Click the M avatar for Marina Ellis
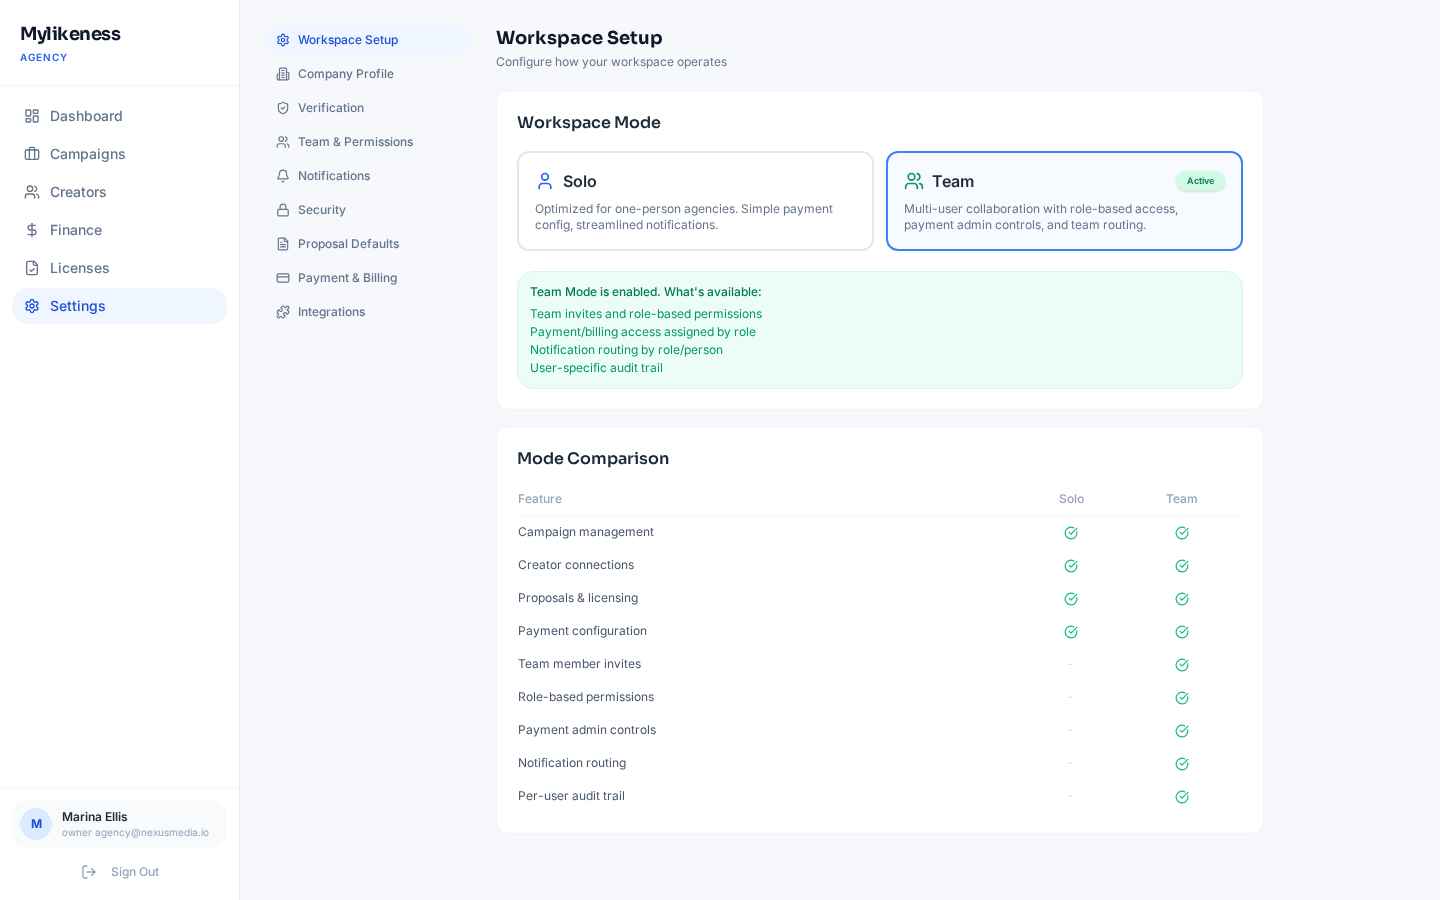This screenshot has height=900, width=1440. click(x=36, y=824)
